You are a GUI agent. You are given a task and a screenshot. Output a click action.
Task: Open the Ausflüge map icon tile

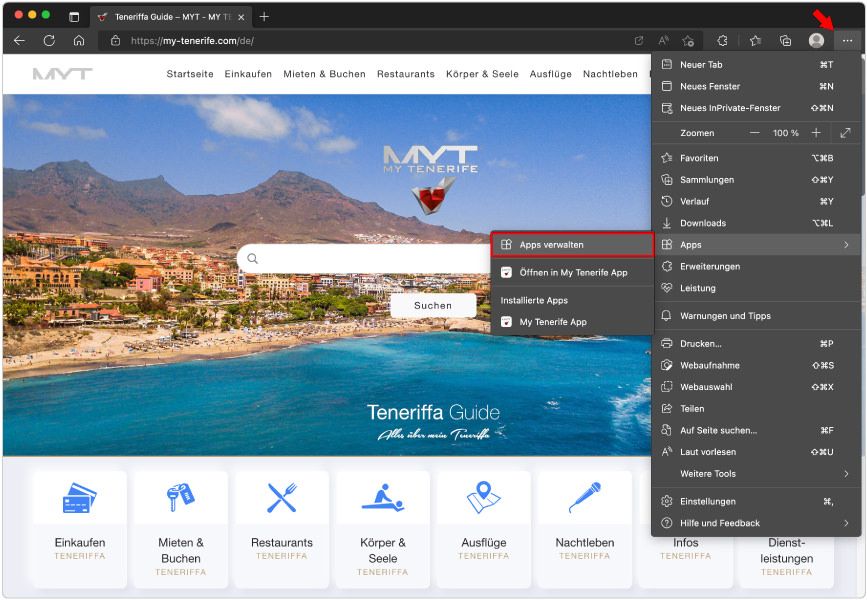[483, 497]
